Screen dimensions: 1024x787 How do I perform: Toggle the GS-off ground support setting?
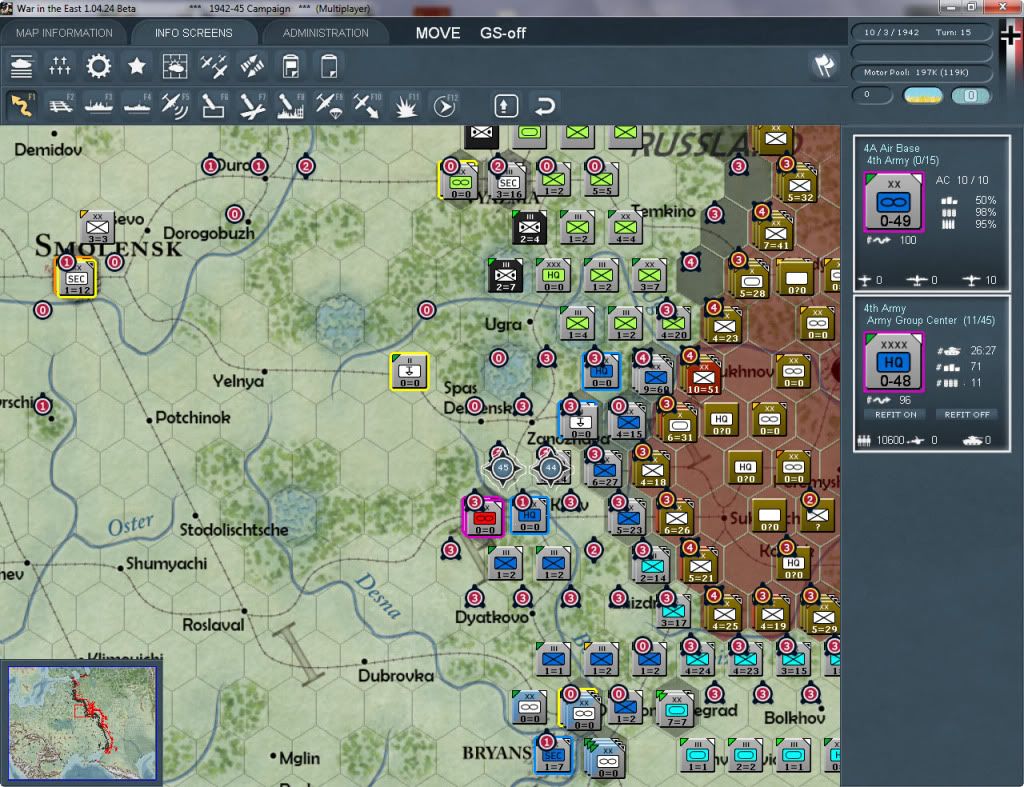(503, 33)
